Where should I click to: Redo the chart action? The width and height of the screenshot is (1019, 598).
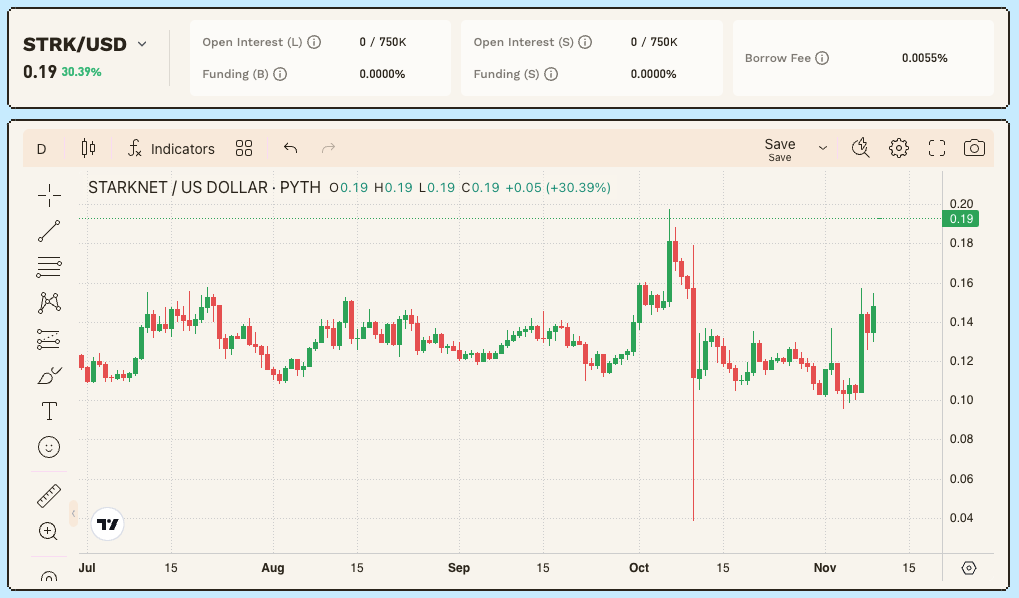tap(328, 148)
